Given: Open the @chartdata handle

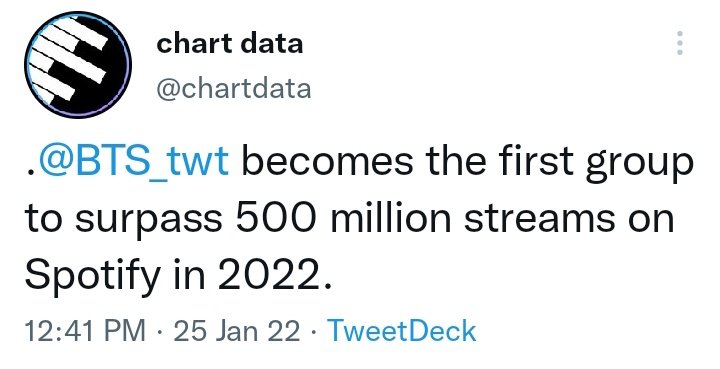Looking at the screenshot, I should pos(234,89).
